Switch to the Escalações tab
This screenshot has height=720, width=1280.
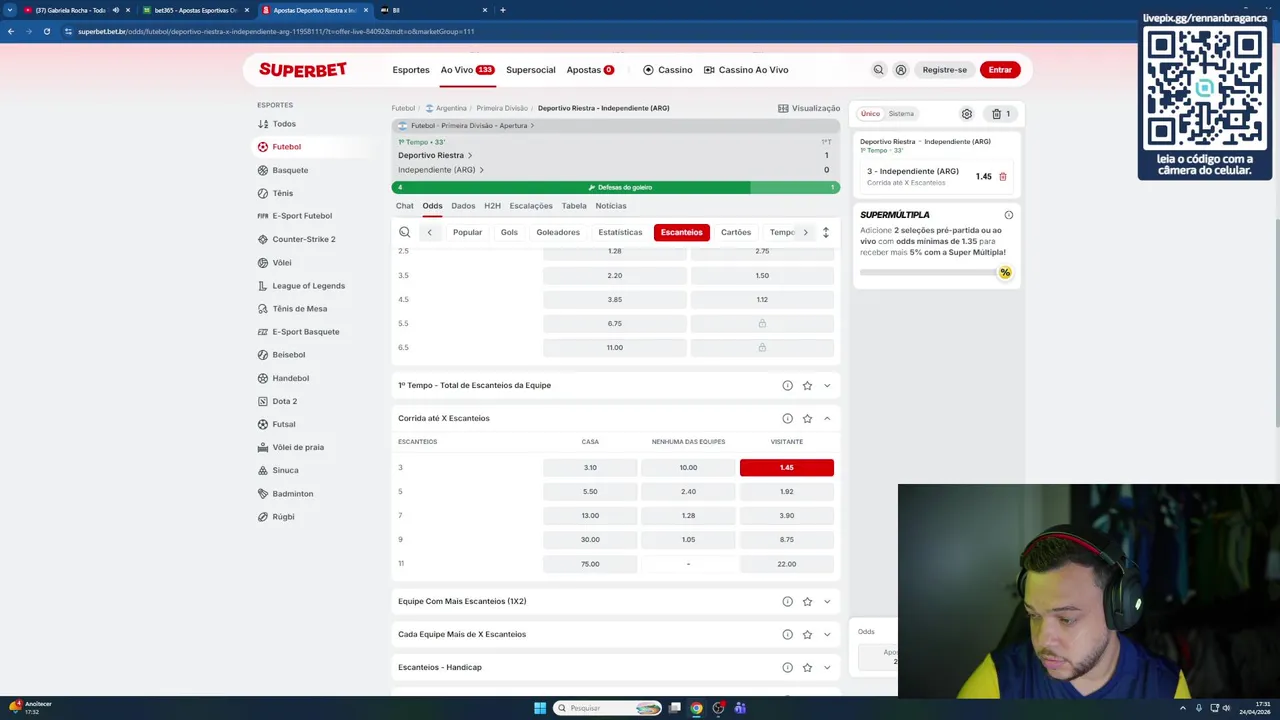coord(531,206)
